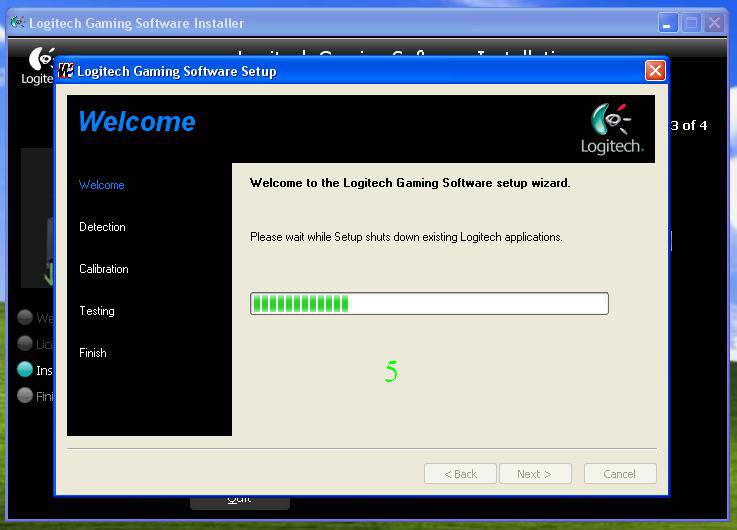
Task: Close the Logitech Gaming Software Setup dialog
Action: (655, 71)
